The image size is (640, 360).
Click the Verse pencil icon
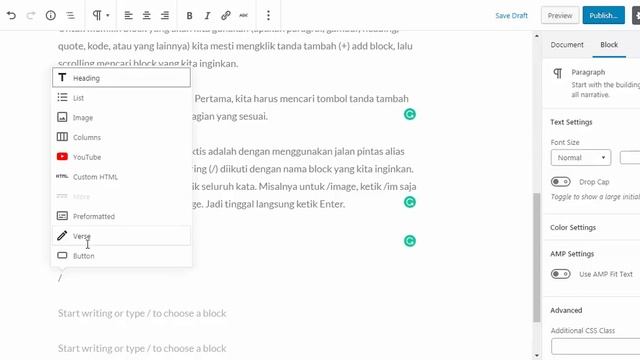(x=62, y=236)
